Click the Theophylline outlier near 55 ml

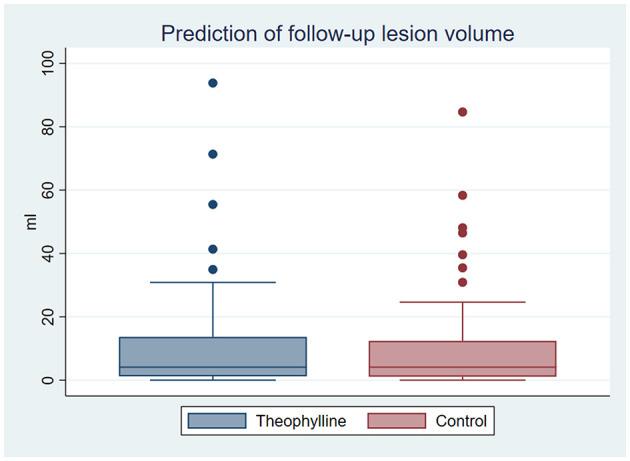(x=213, y=204)
